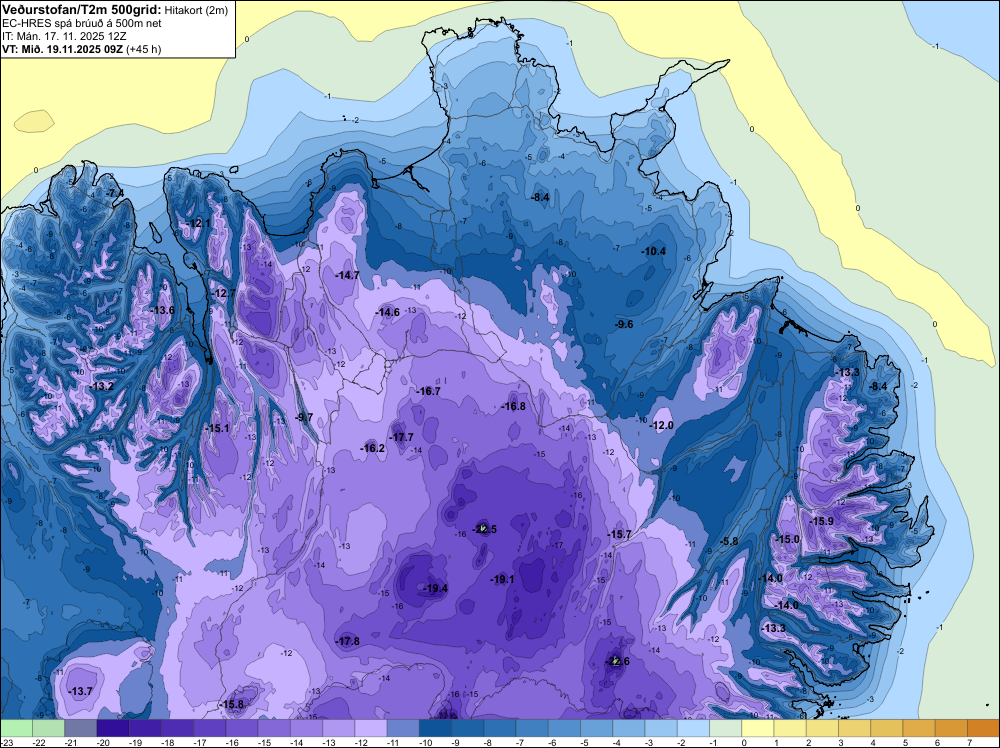
Task: Click the -22.6 temperature reading
Action: point(617,661)
